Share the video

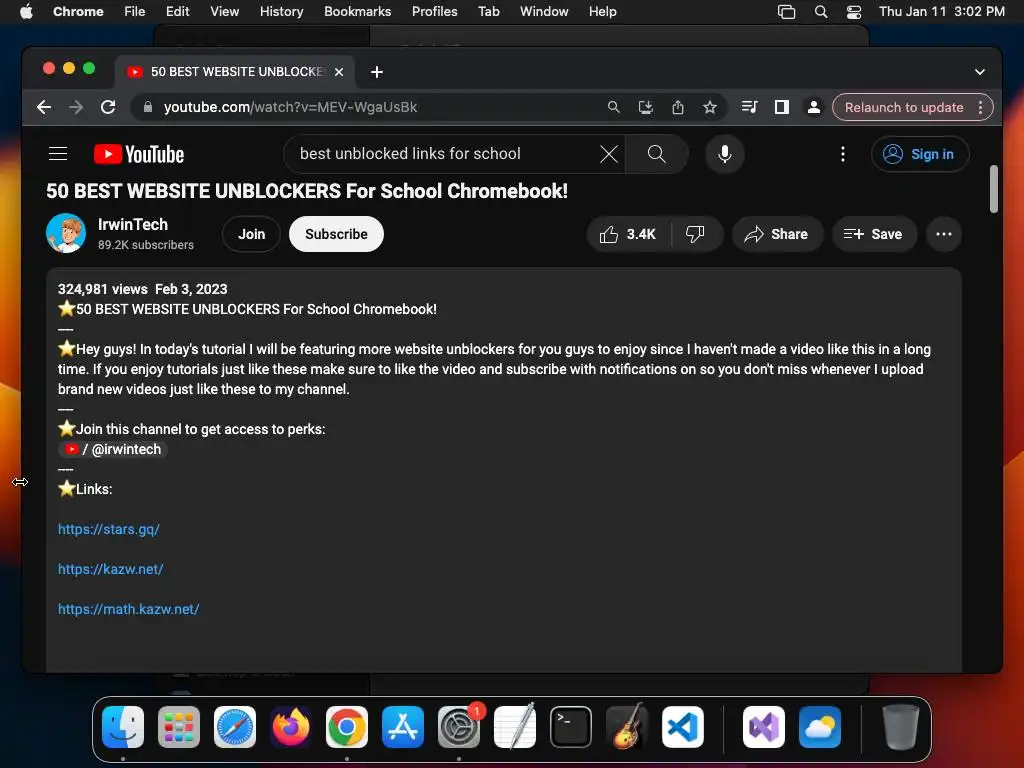(777, 234)
